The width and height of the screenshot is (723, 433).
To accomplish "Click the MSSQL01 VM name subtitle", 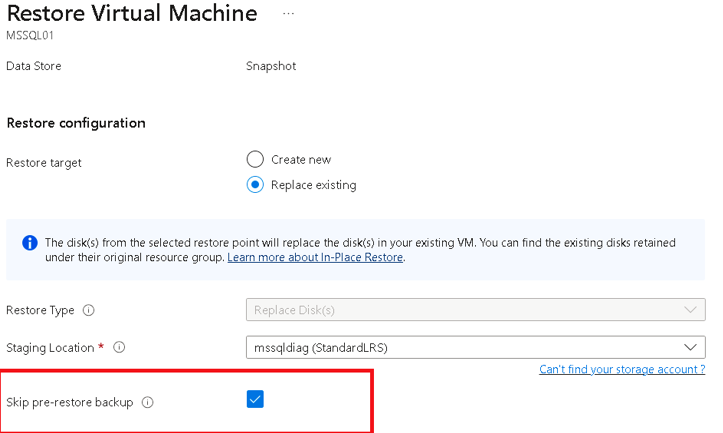I will [29, 35].
